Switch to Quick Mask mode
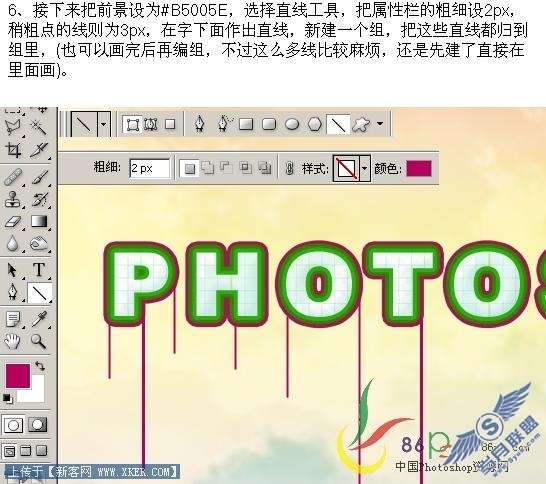The image size is (546, 484). 38,424
